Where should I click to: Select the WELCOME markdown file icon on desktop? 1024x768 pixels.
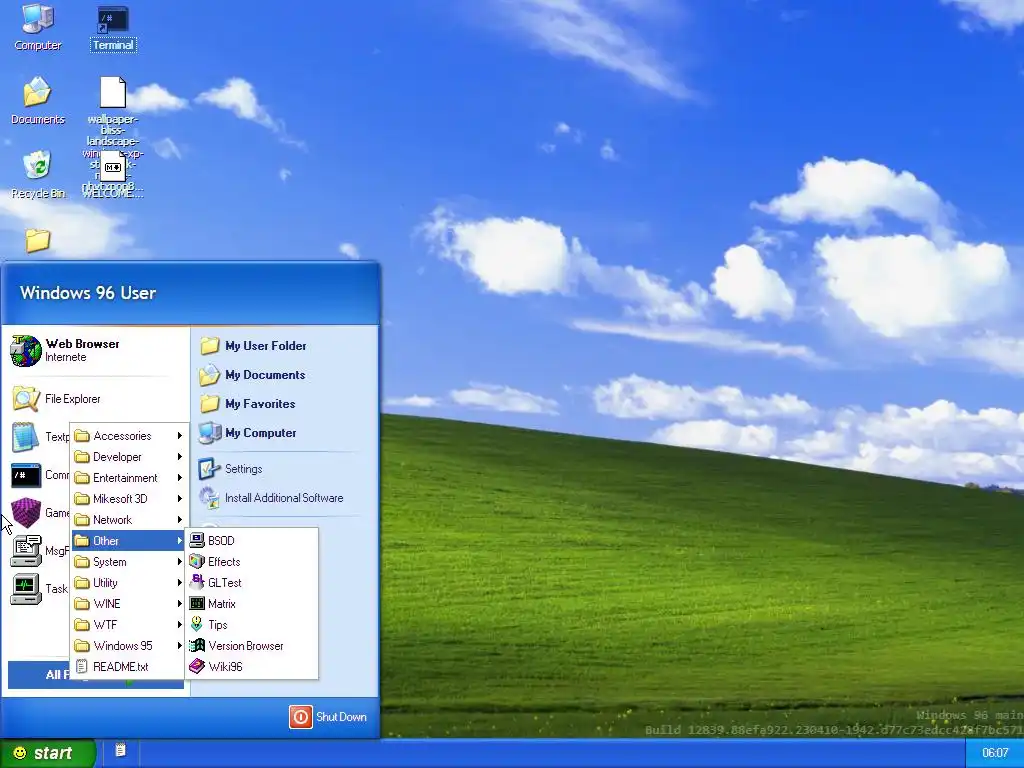112,168
